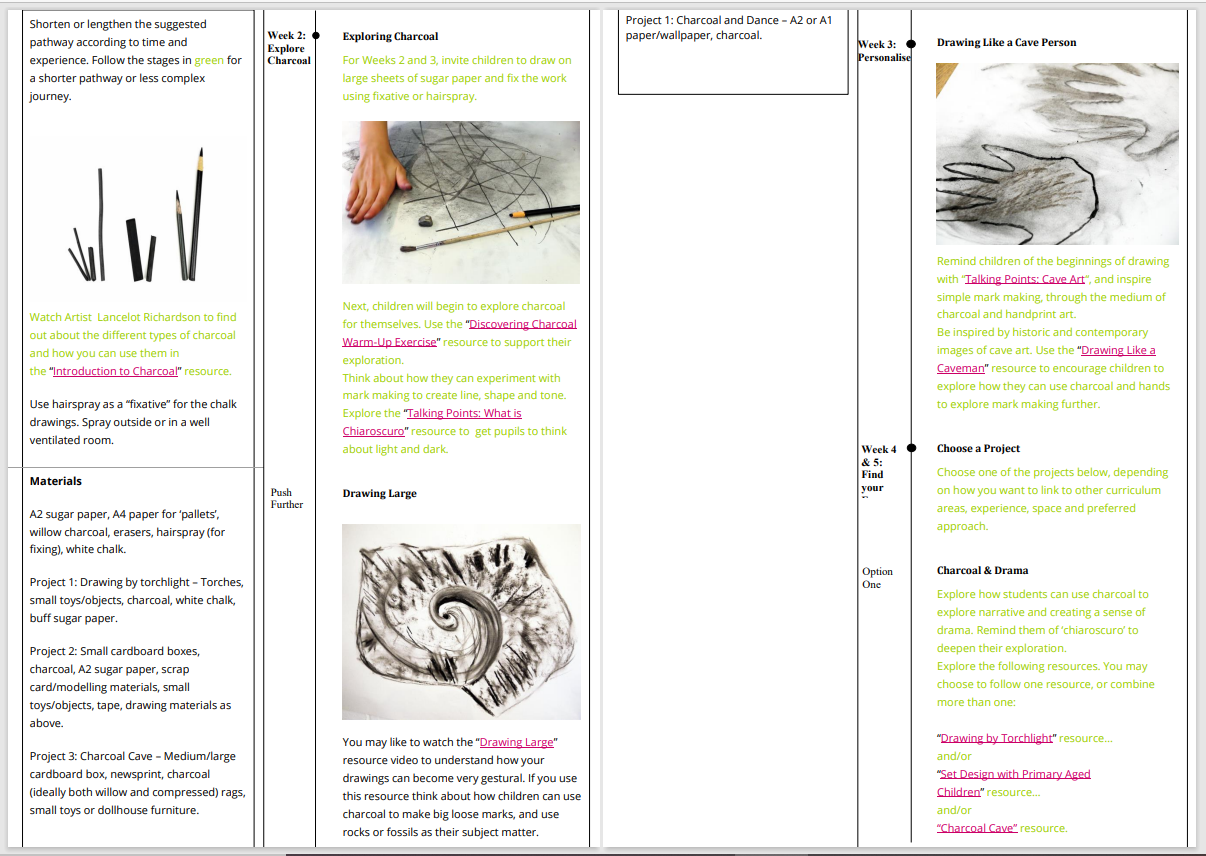The width and height of the screenshot is (1206, 856).
Task: Select the charcoal handprint outlines image
Action: (x=1057, y=154)
